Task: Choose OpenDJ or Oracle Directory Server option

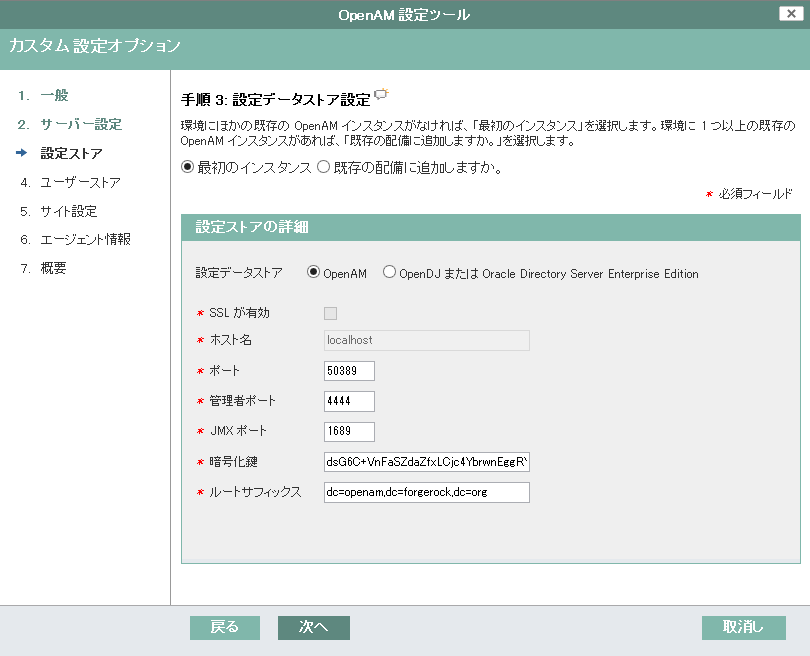Action: [x=389, y=273]
